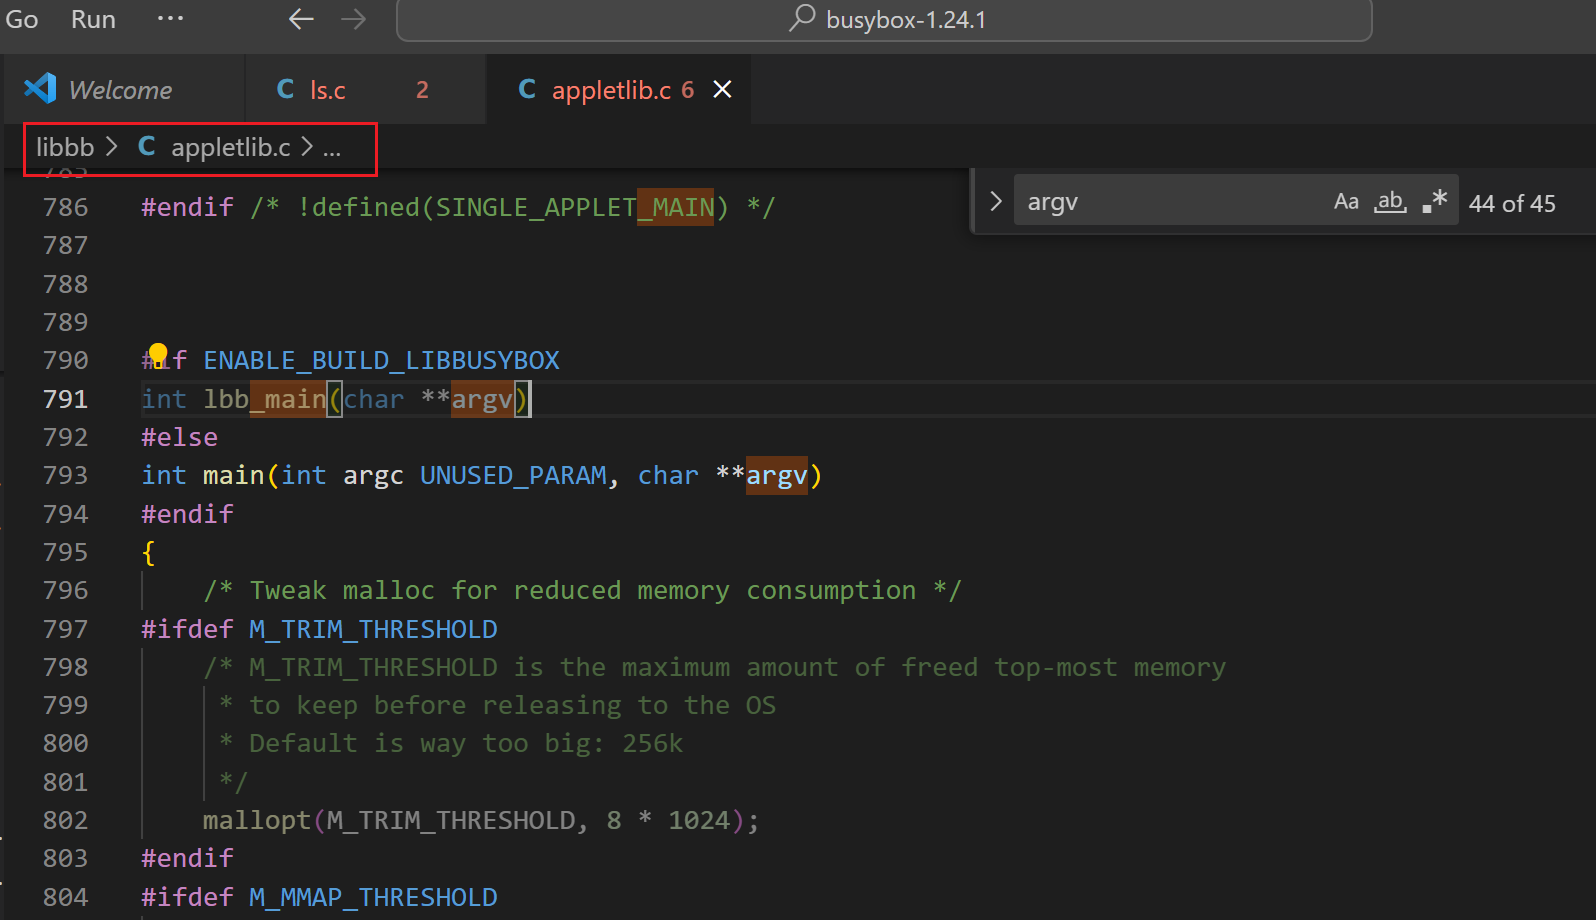This screenshot has height=920, width=1596.
Task: Click the 'Tweak malloc' comment on line 796
Action: tap(582, 590)
